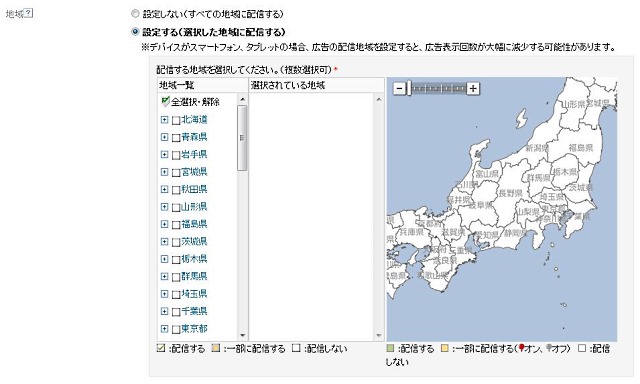Check the 秋田県 checkbox

[x=176, y=190]
